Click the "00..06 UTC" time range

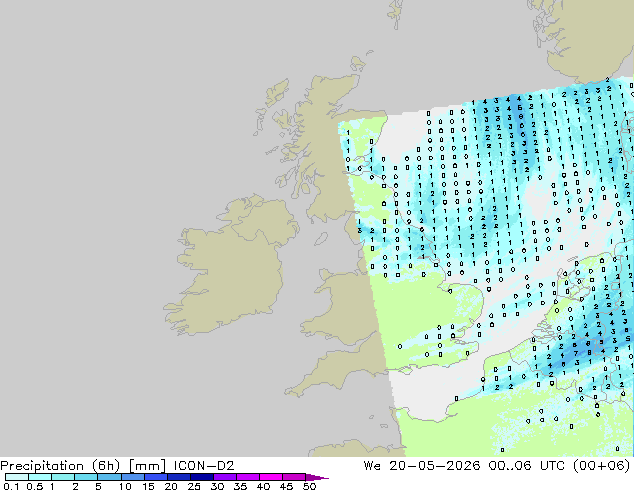[x=526, y=466]
